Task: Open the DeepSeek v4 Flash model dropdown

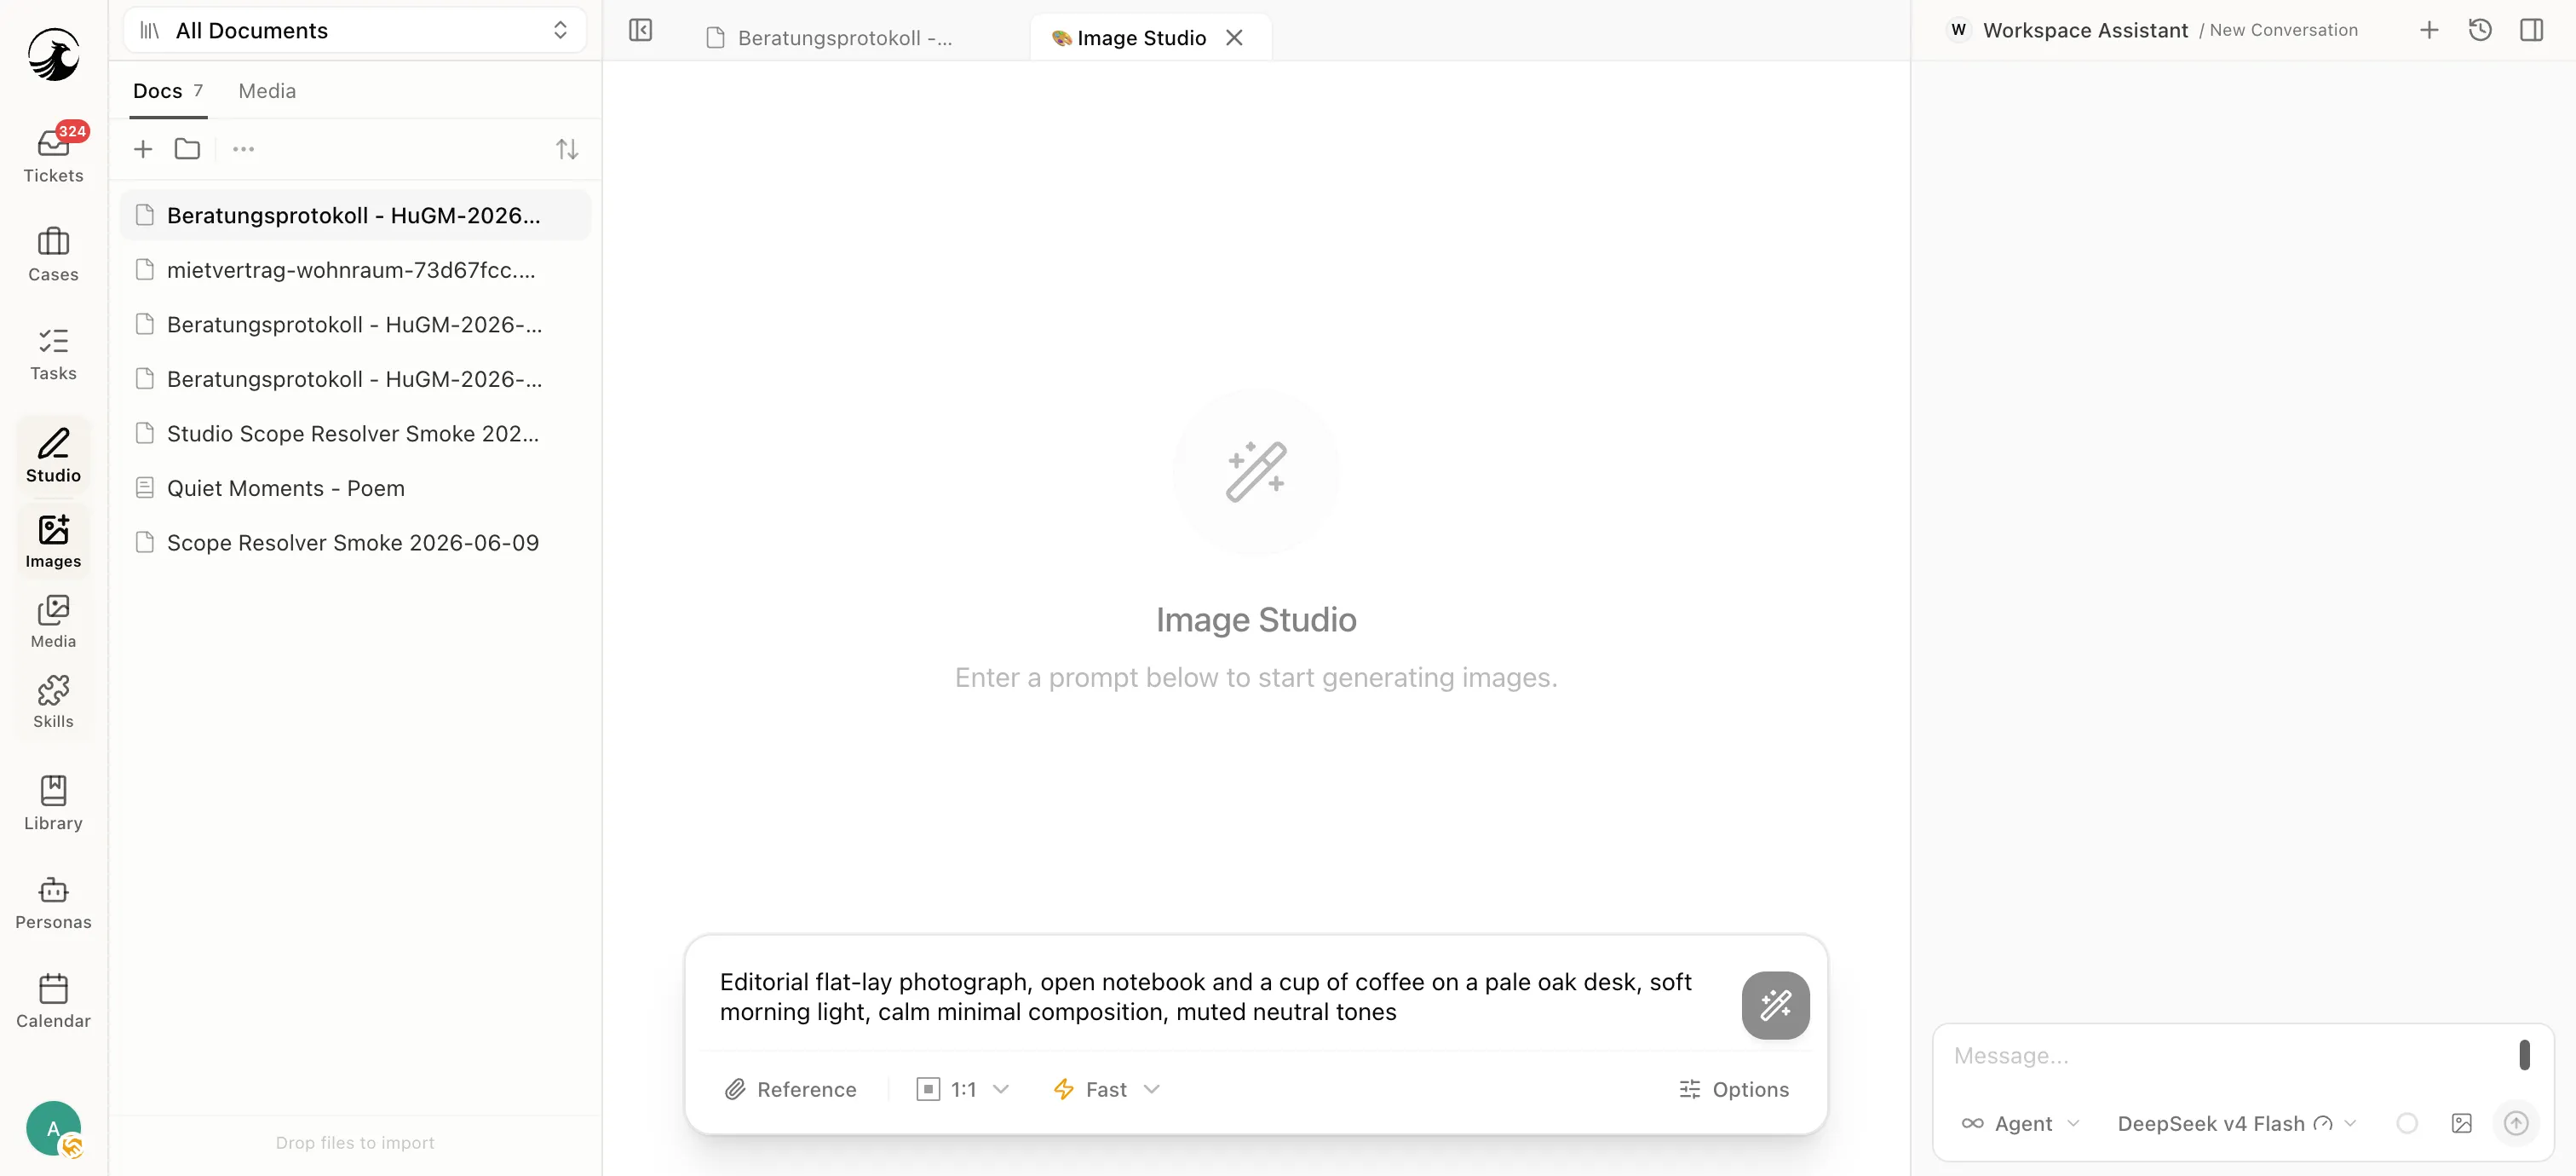Action: tap(2236, 1123)
